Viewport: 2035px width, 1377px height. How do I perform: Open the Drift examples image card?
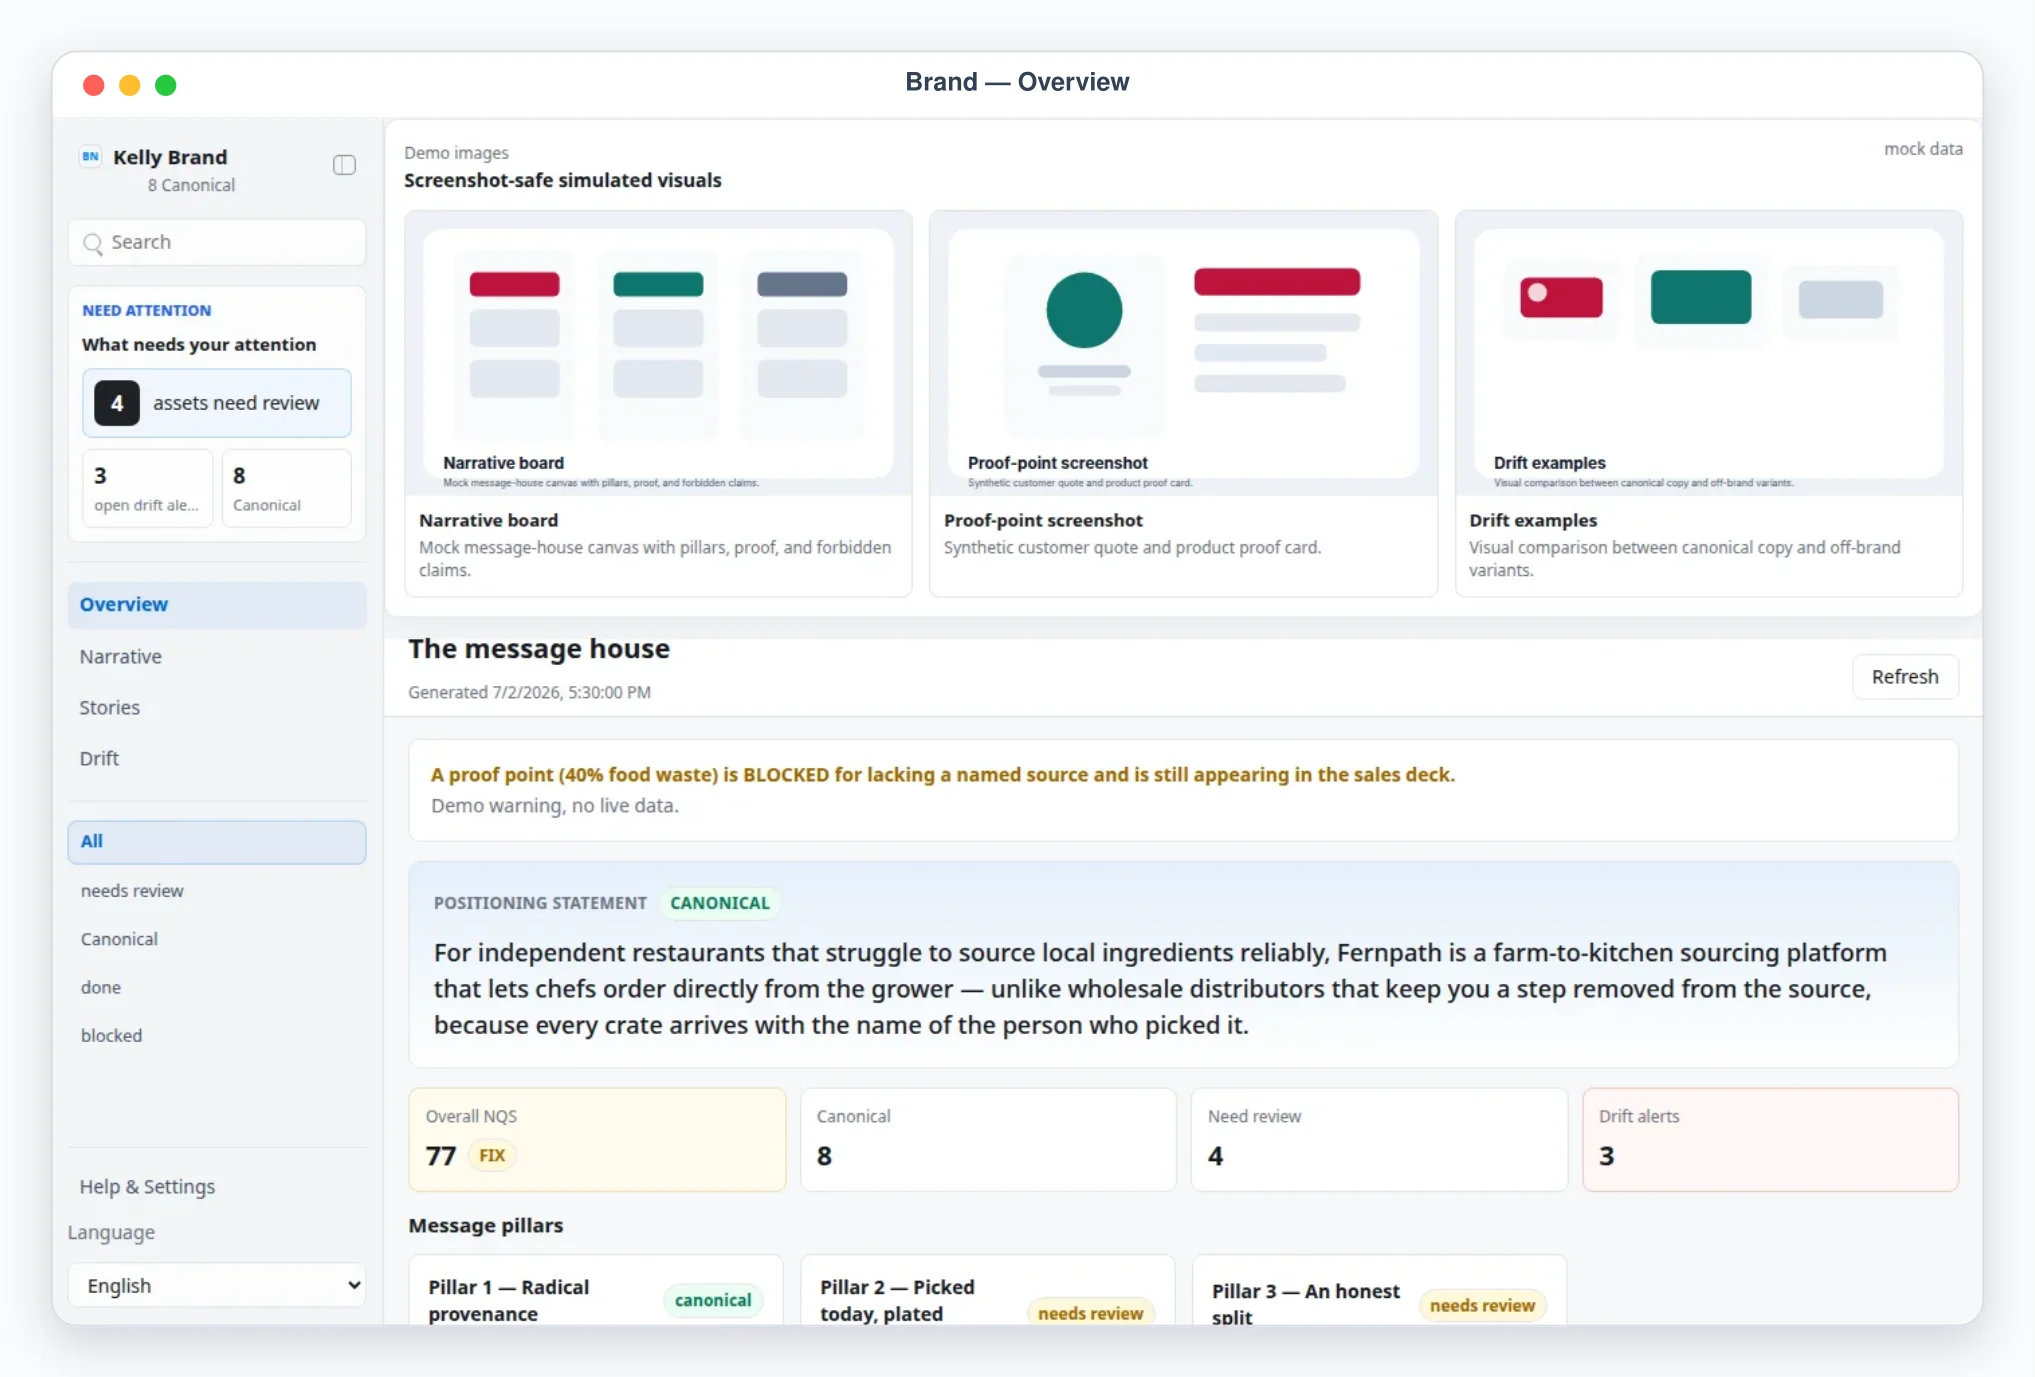pyautogui.click(x=1709, y=404)
